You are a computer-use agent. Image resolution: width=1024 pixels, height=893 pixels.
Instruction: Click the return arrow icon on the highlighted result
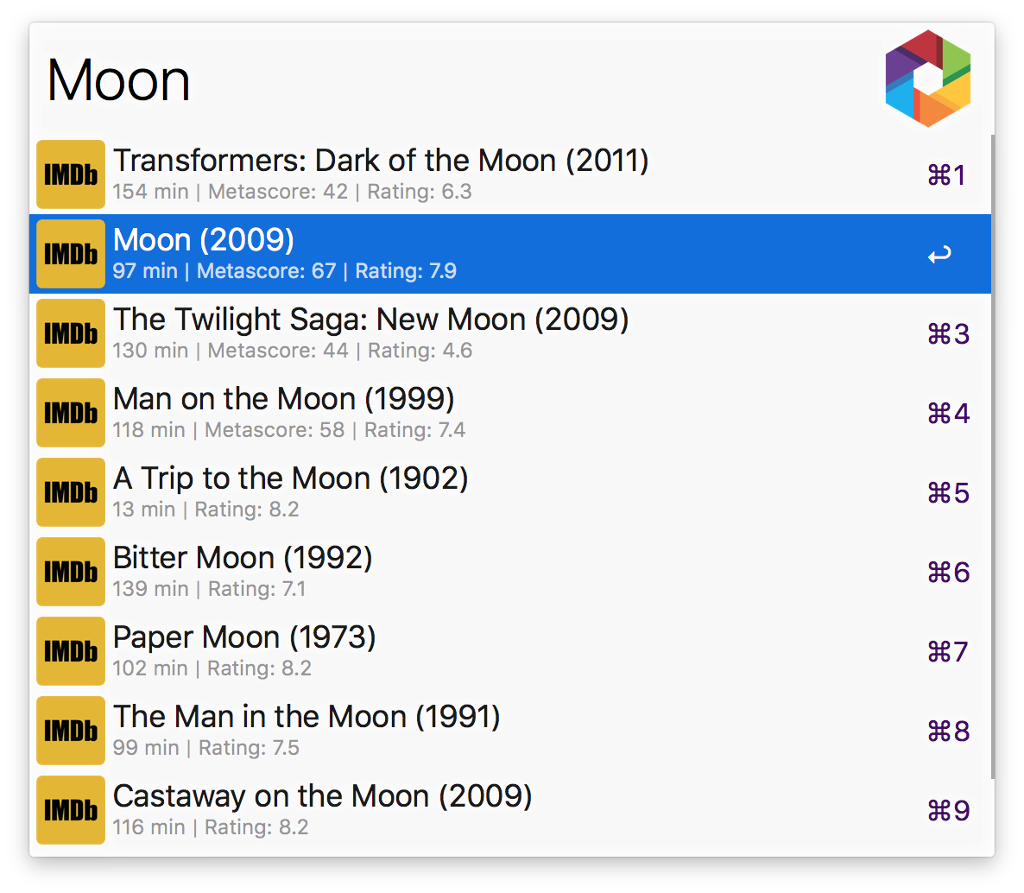tap(938, 255)
